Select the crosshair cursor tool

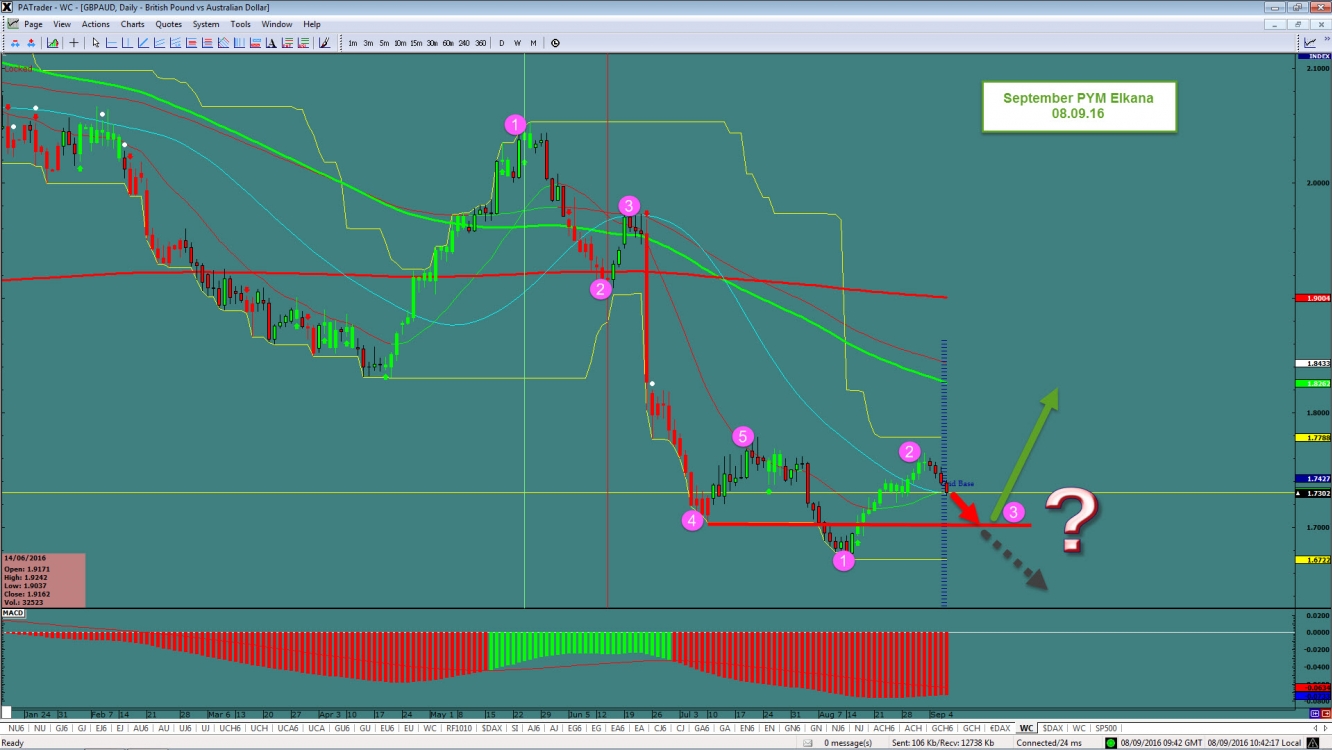click(x=73, y=43)
